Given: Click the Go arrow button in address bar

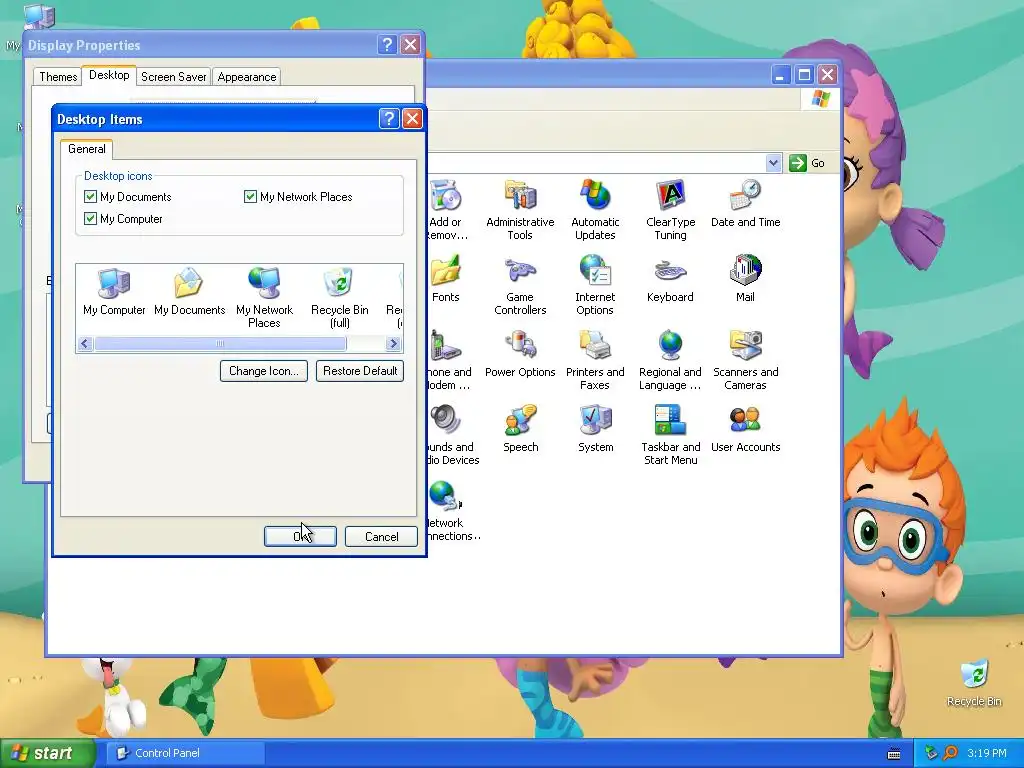Looking at the screenshot, I should tap(798, 163).
